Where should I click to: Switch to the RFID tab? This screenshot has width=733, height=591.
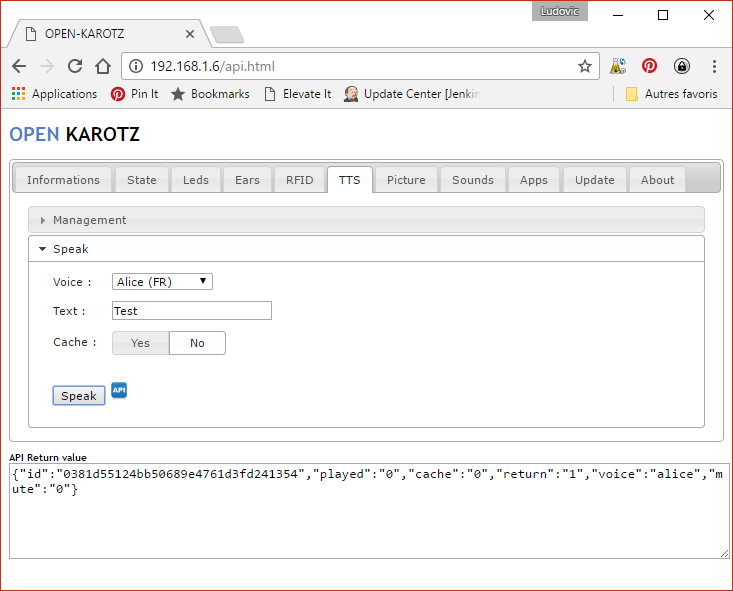point(299,180)
